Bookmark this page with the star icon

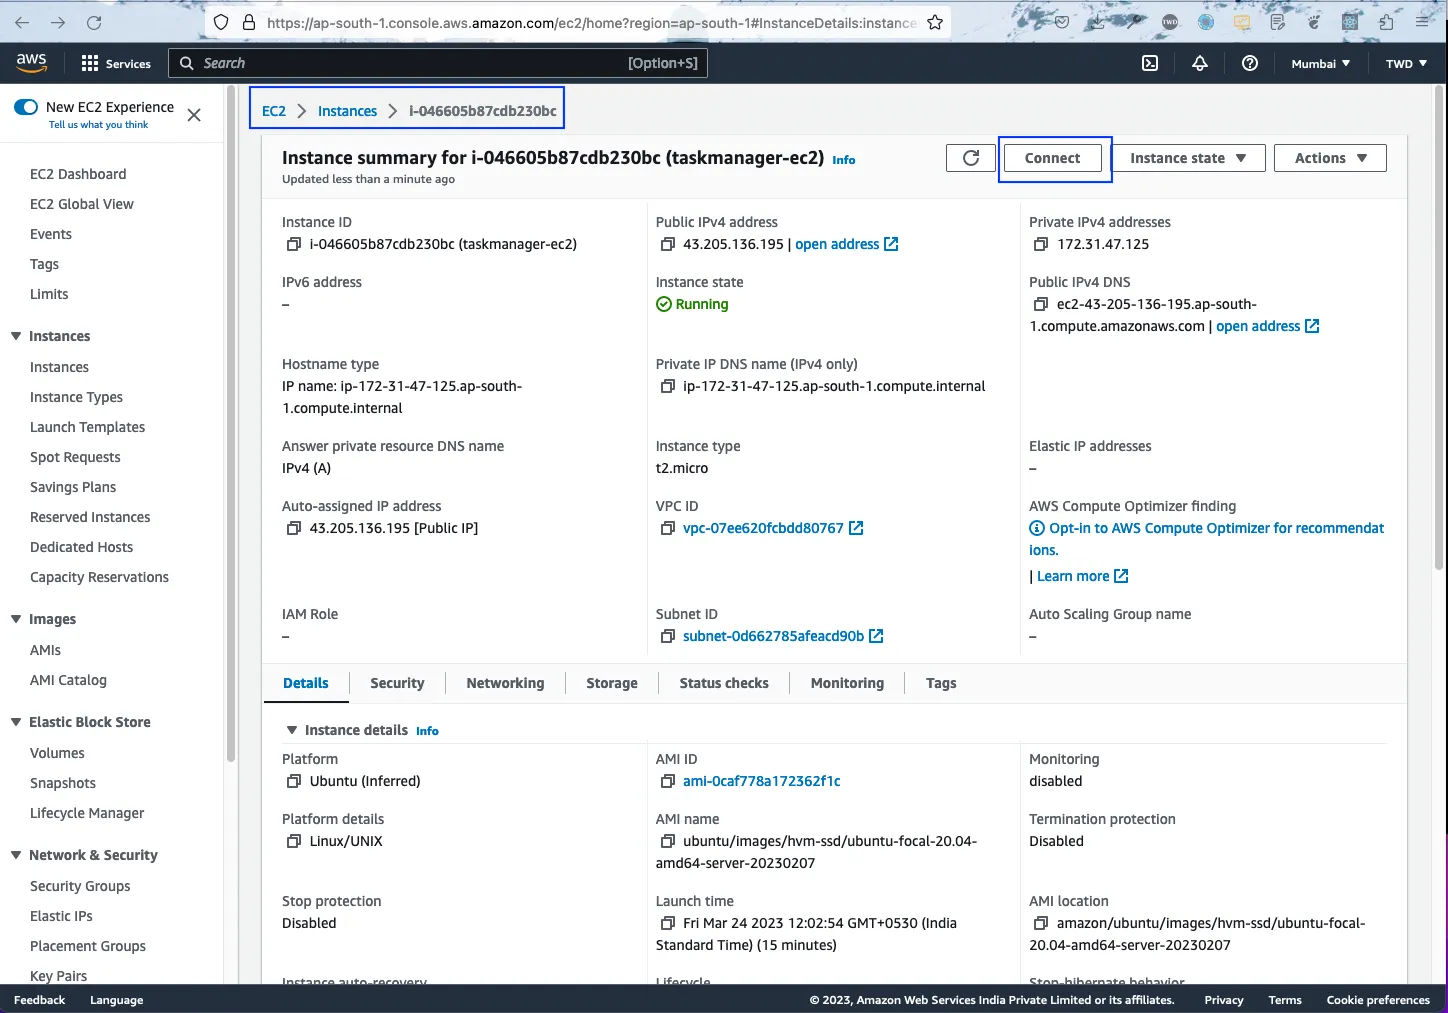tap(935, 22)
